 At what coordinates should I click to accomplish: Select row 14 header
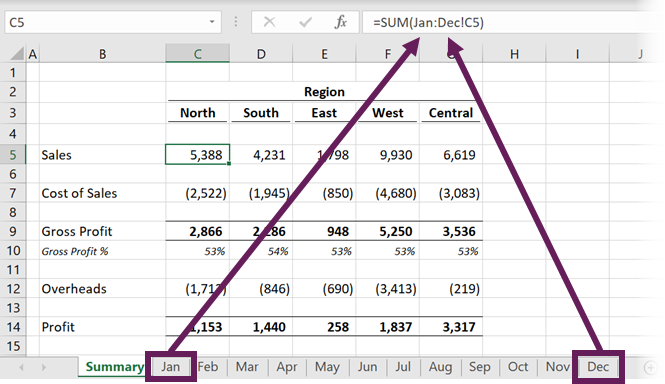pyautogui.click(x=13, y=327)
